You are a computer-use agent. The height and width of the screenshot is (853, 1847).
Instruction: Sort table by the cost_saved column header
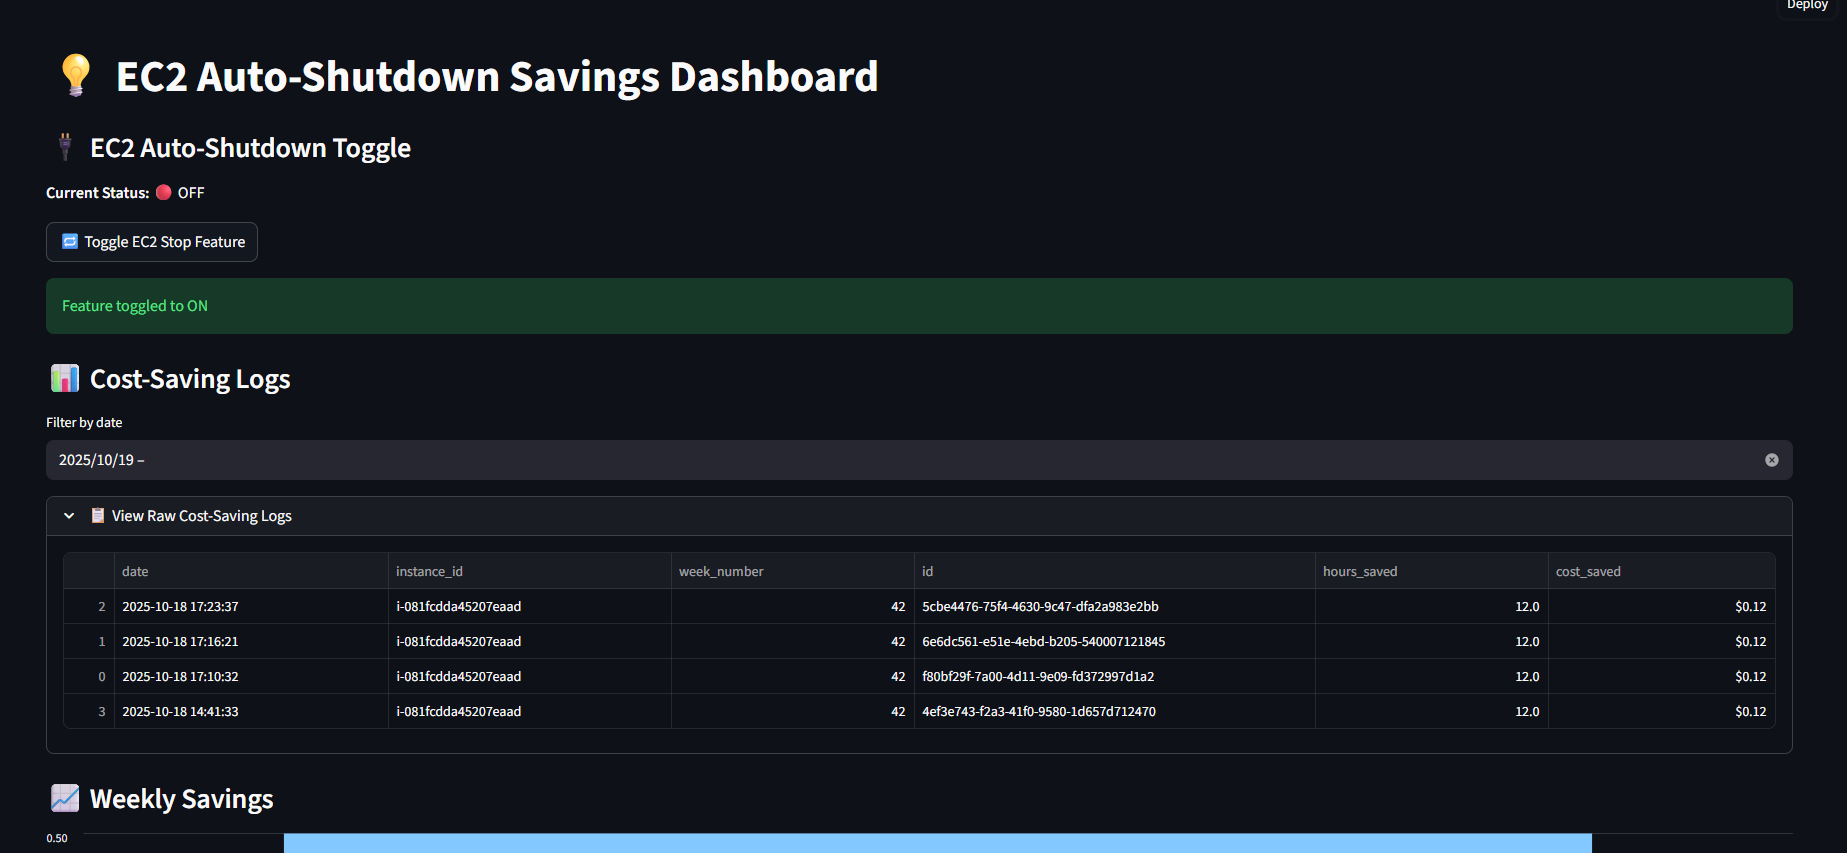[1661, 571]
